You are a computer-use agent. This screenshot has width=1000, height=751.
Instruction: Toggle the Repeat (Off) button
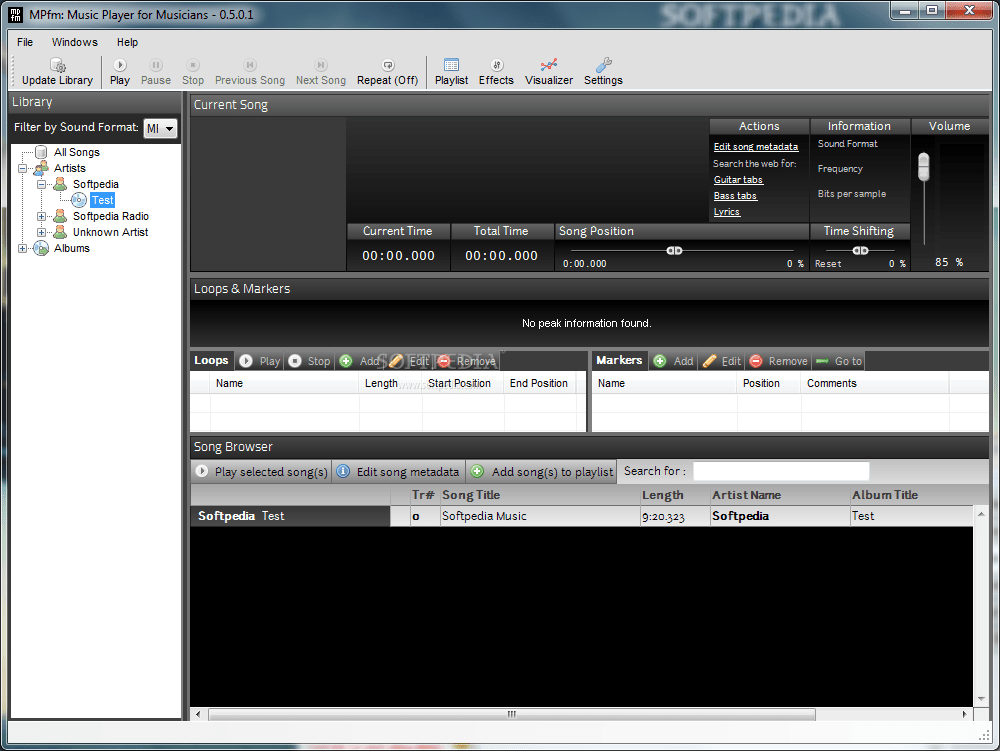click(387, 72)
